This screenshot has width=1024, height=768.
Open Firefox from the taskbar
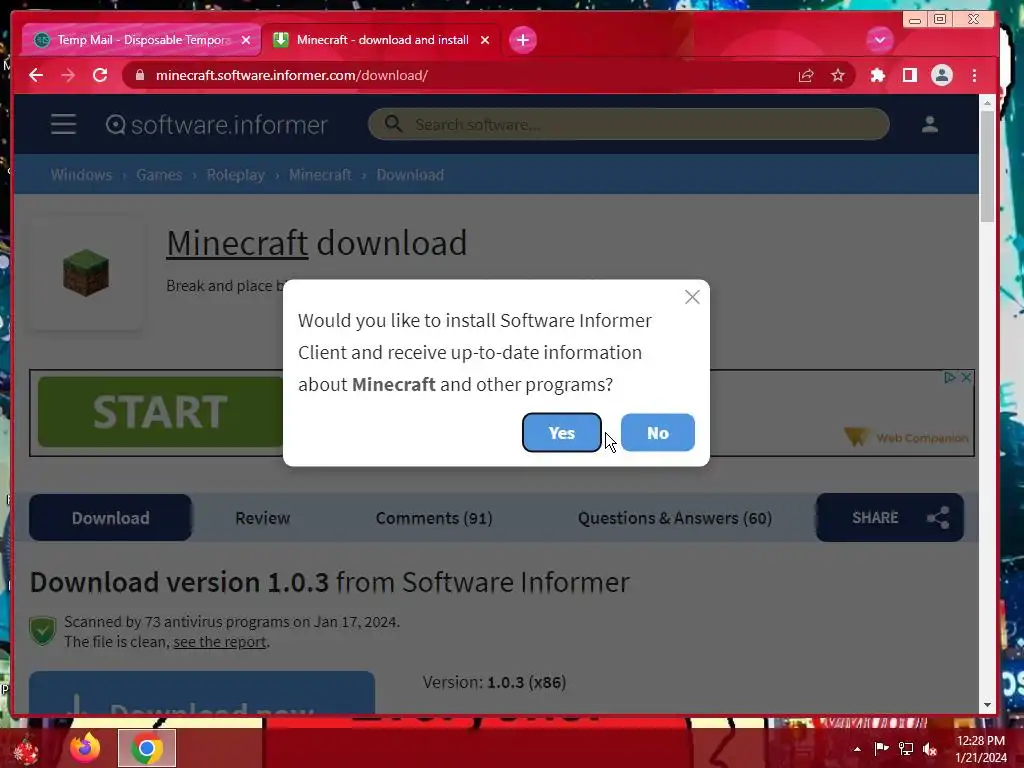[x=85, y=748]
